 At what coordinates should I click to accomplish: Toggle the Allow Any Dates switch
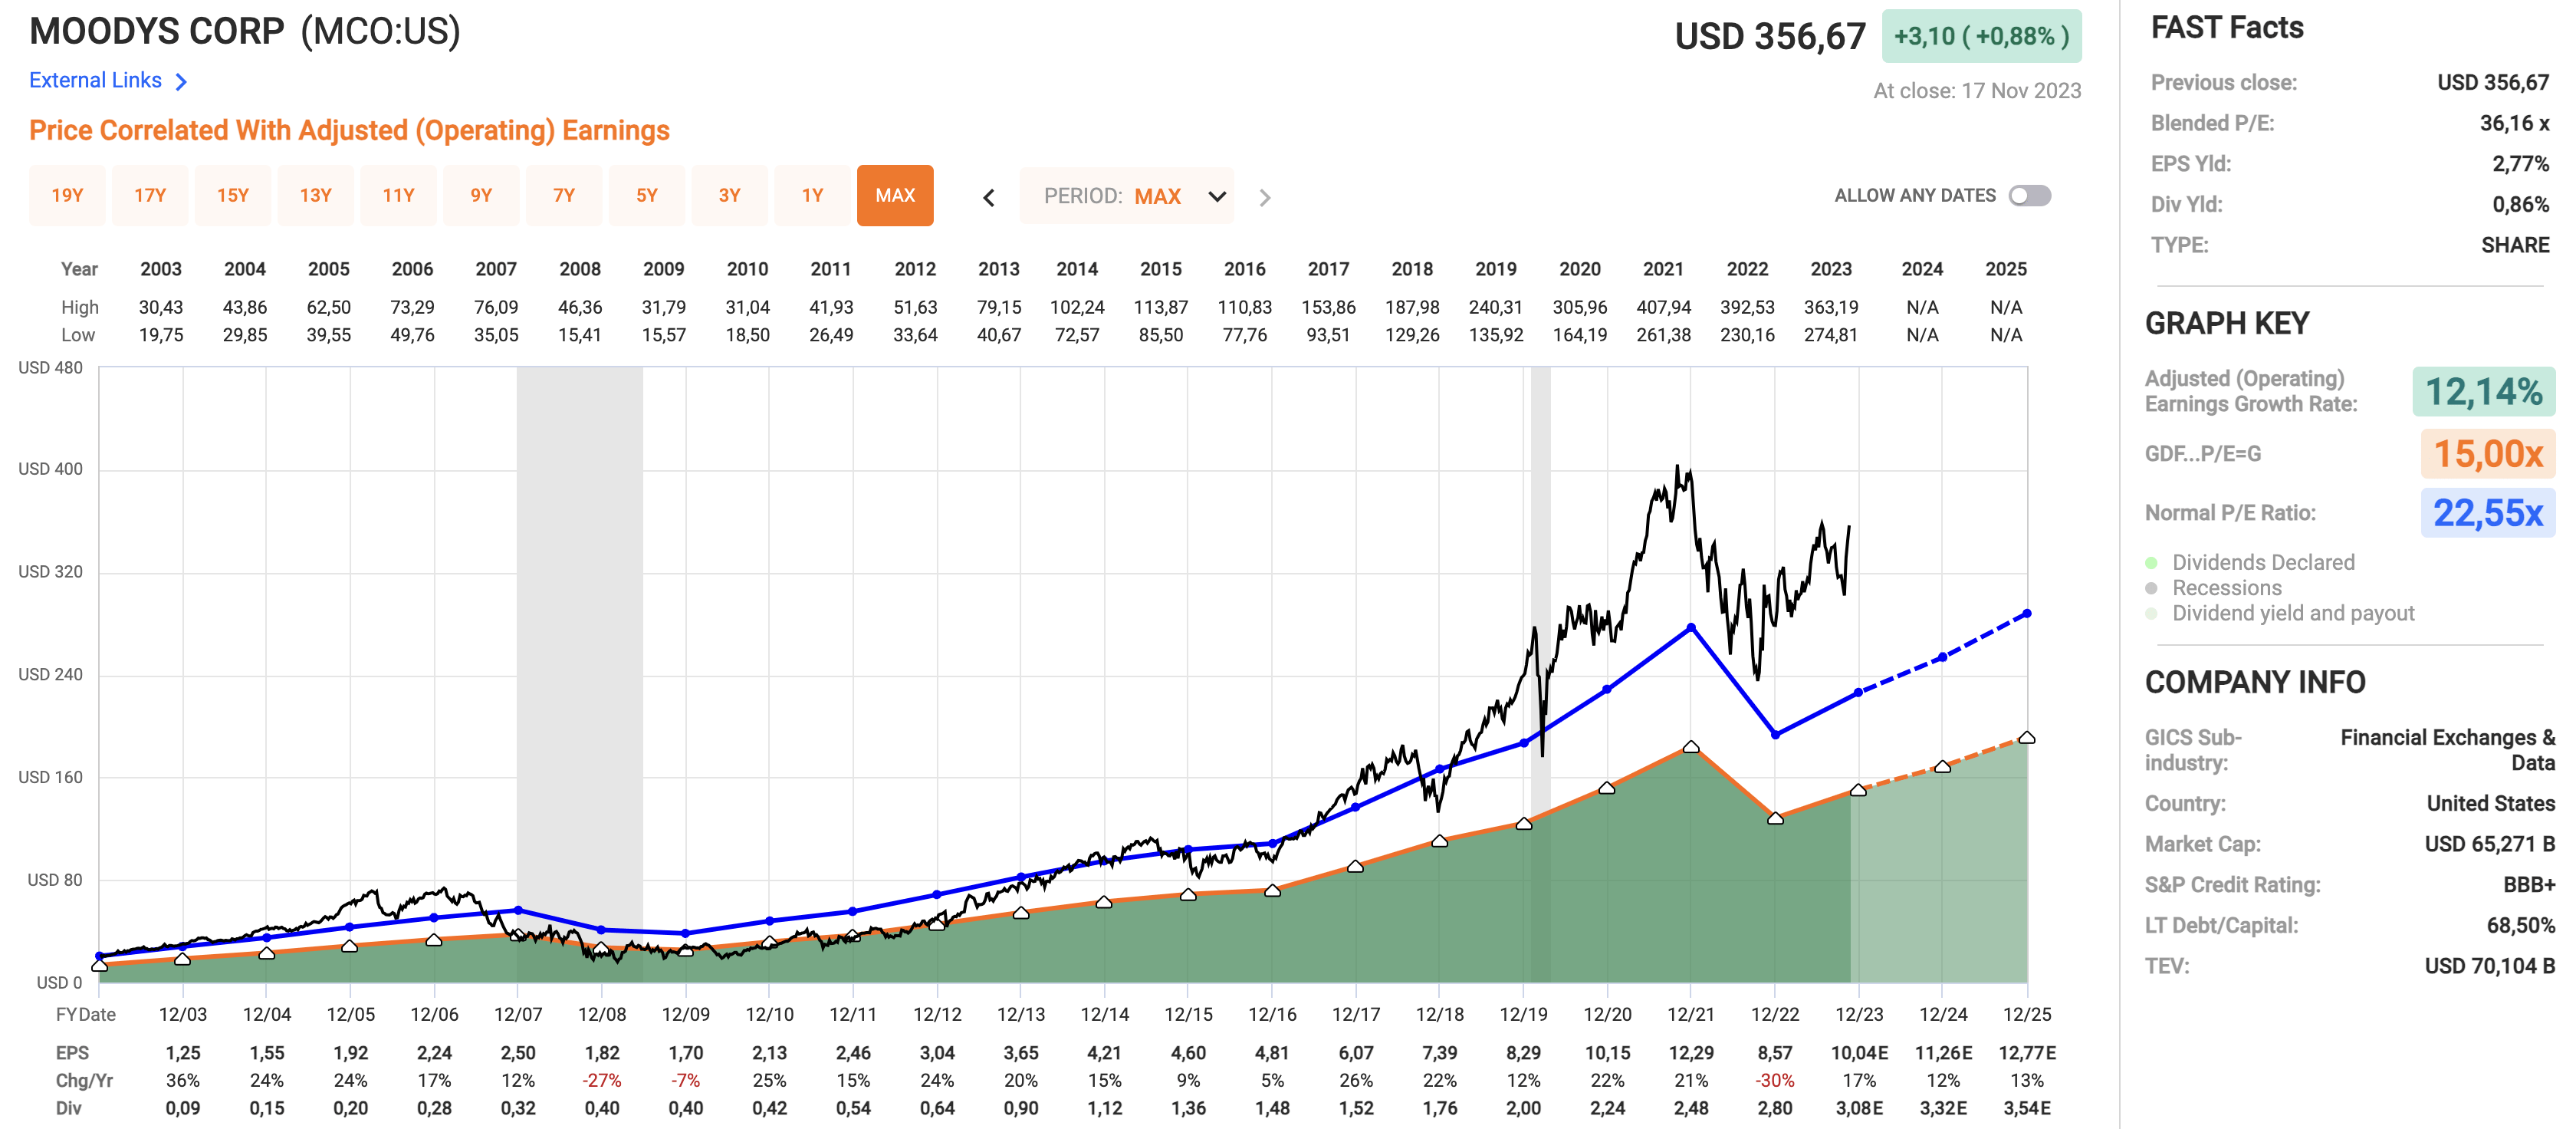[2030, 196]
